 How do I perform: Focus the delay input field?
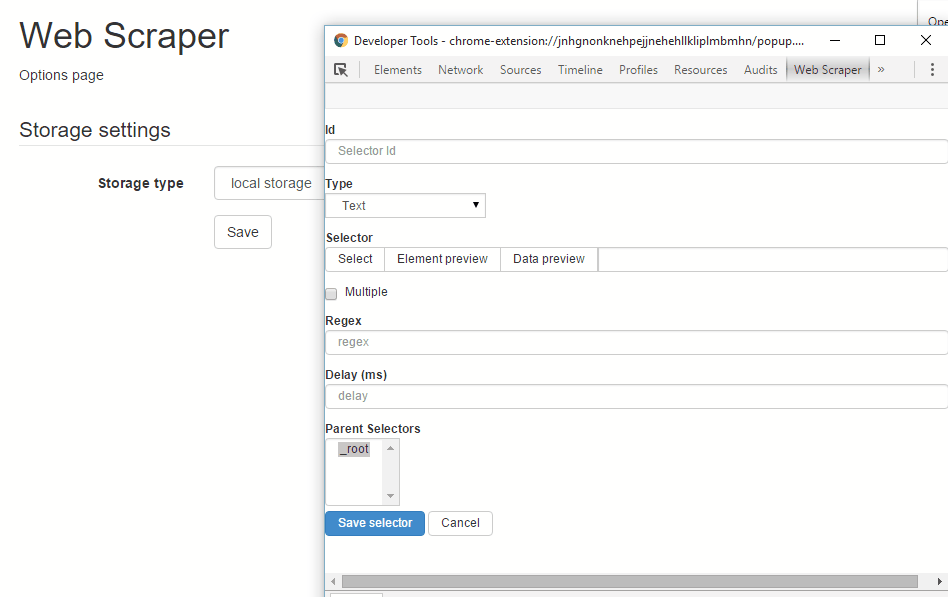coord(637,396)
